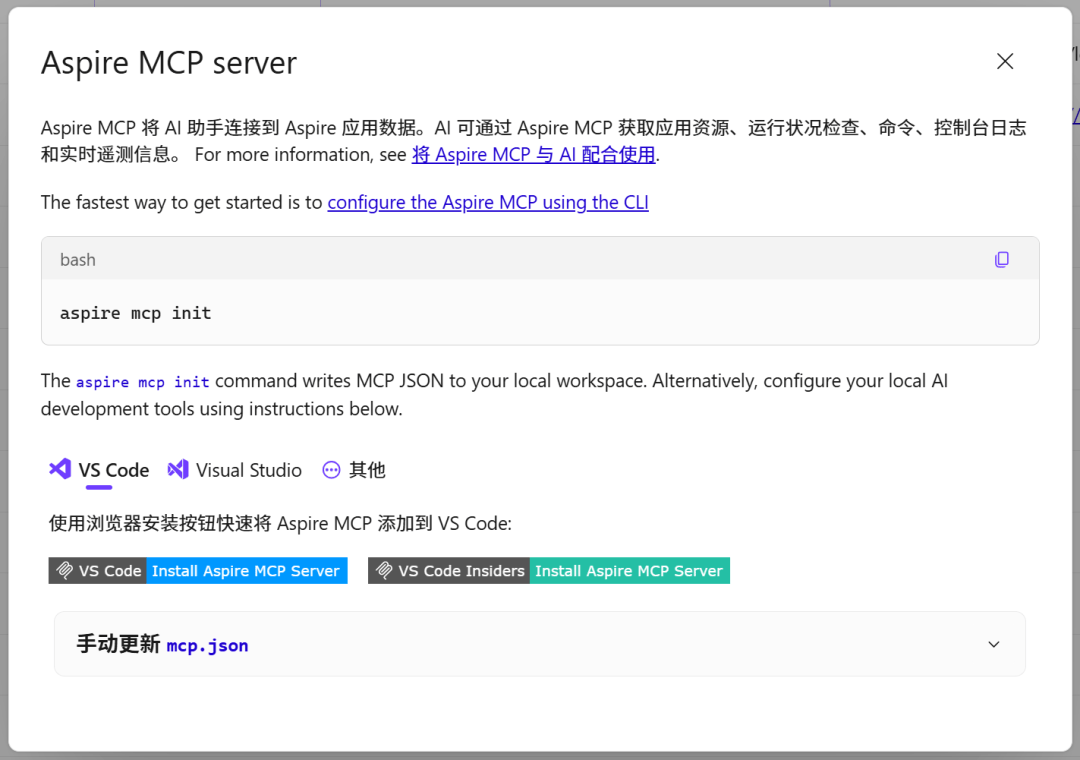Viewport: 1080px width, 760px height.
Task: Click the aspire mcp init command text
Action: (x=135, y=312)
